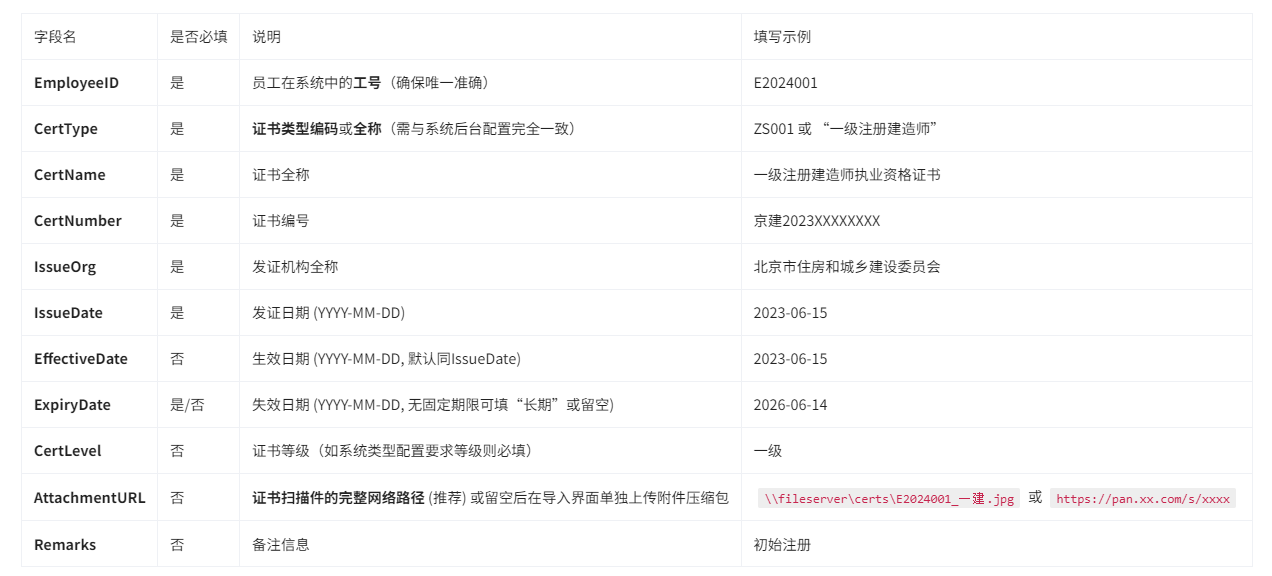Image resolution: width=1272 pixels, height=576 pixels.
Task: Select the CertType field name
Action: (x=66, y=129)
